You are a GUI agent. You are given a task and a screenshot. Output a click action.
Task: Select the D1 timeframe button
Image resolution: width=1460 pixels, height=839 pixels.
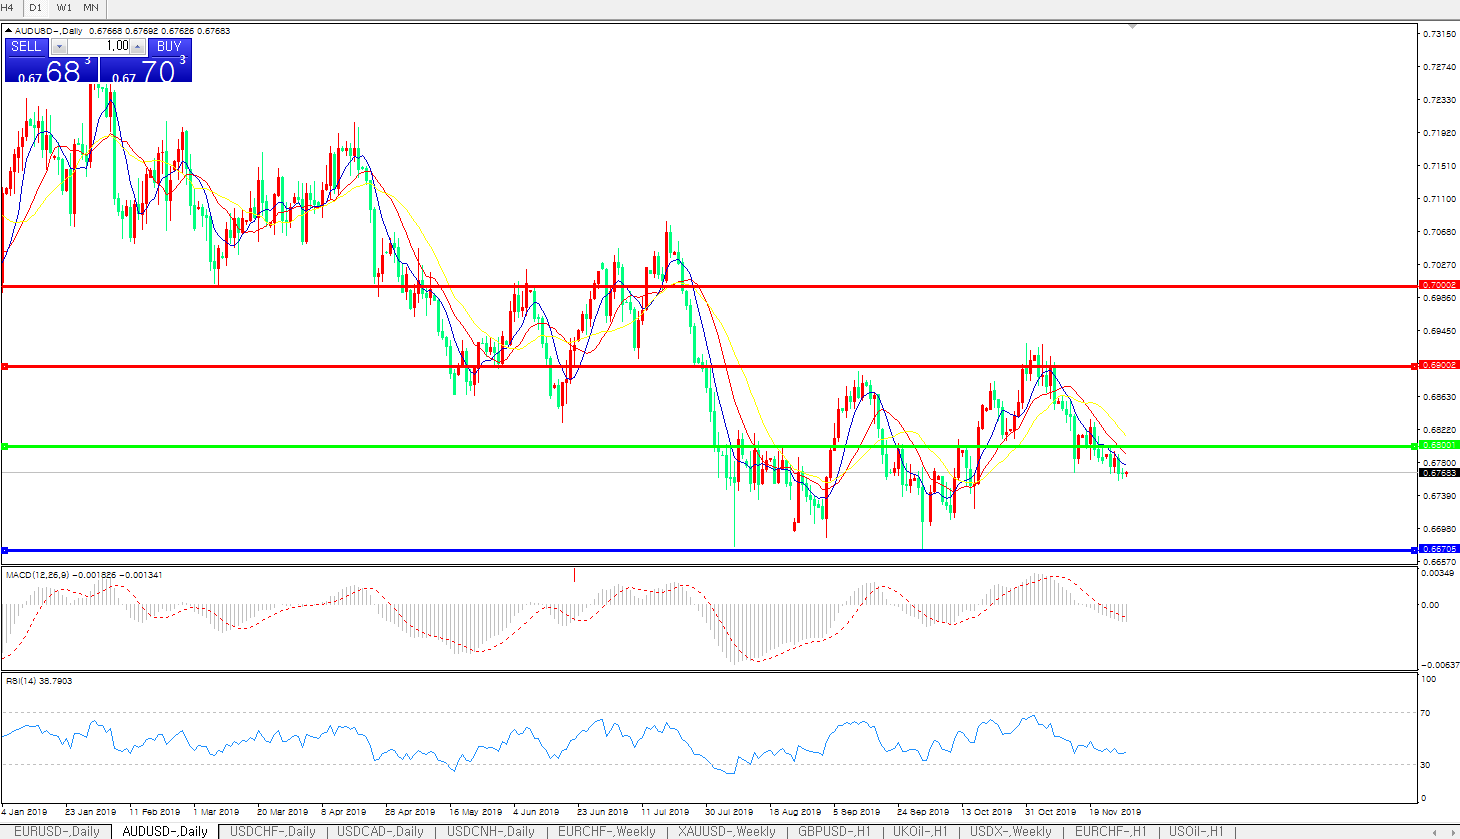coord(35,8)
